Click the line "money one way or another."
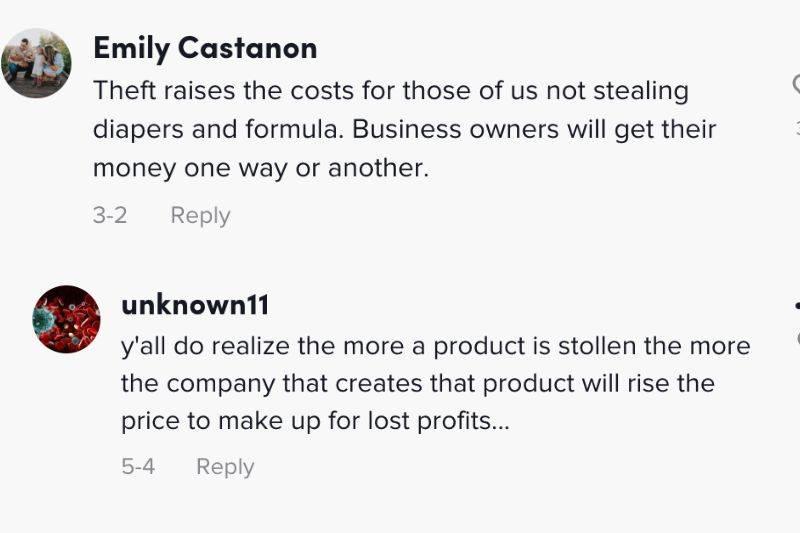Viewport: 800px width, 533px height. [x=260, y=168]
